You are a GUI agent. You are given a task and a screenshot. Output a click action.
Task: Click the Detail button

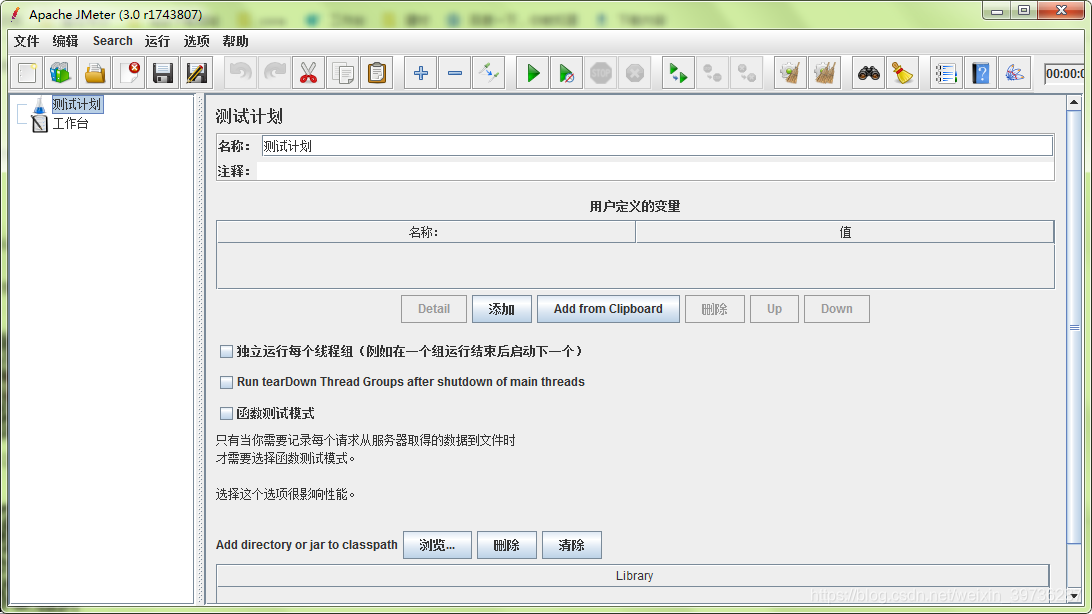pos(434,309)
